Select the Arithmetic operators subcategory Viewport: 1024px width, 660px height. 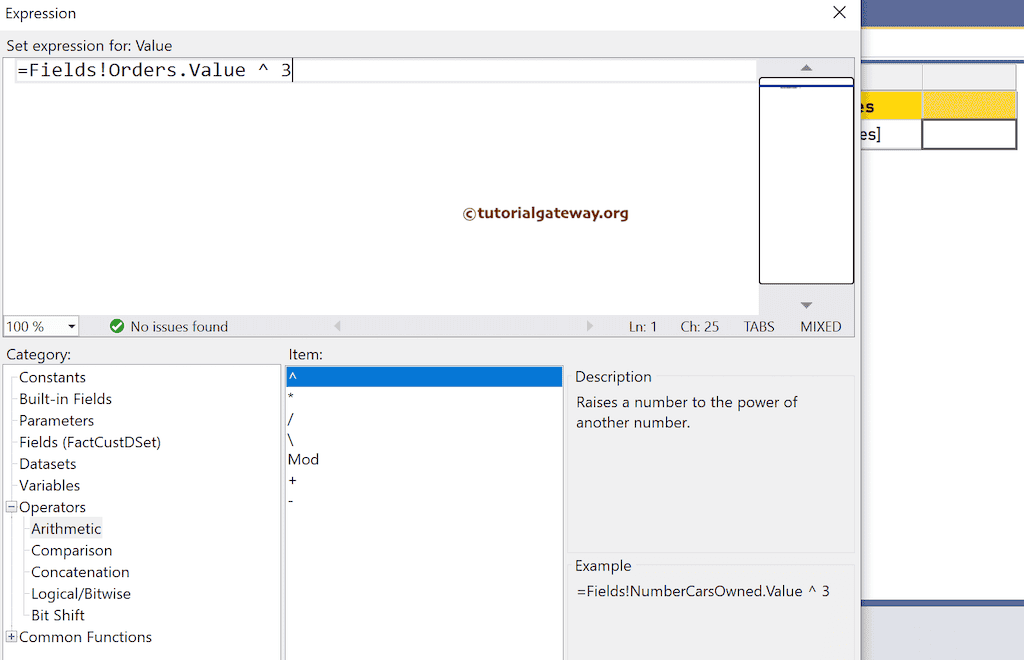point(66,529)
